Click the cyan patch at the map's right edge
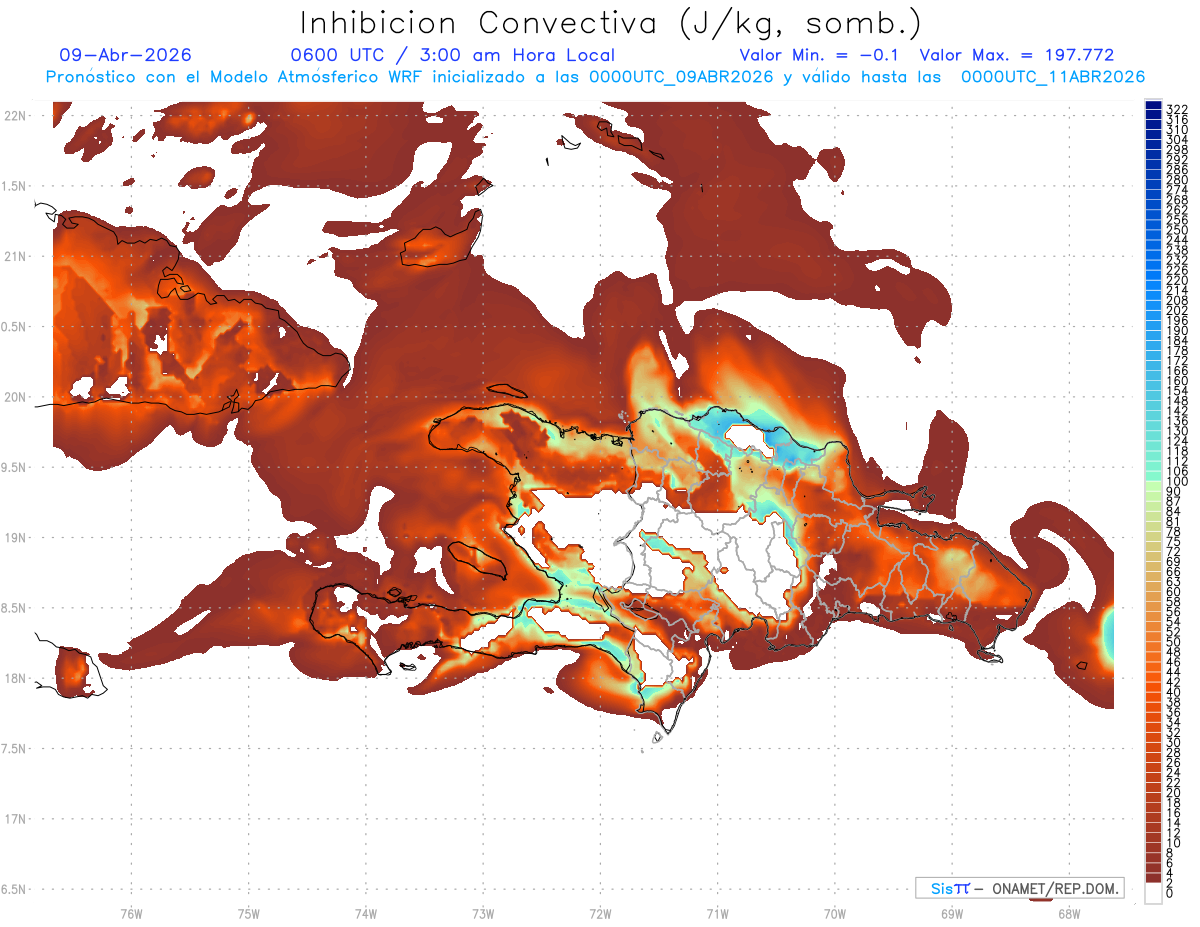The height and width of the screenshot is (927, 1200). click(1108, 635)
